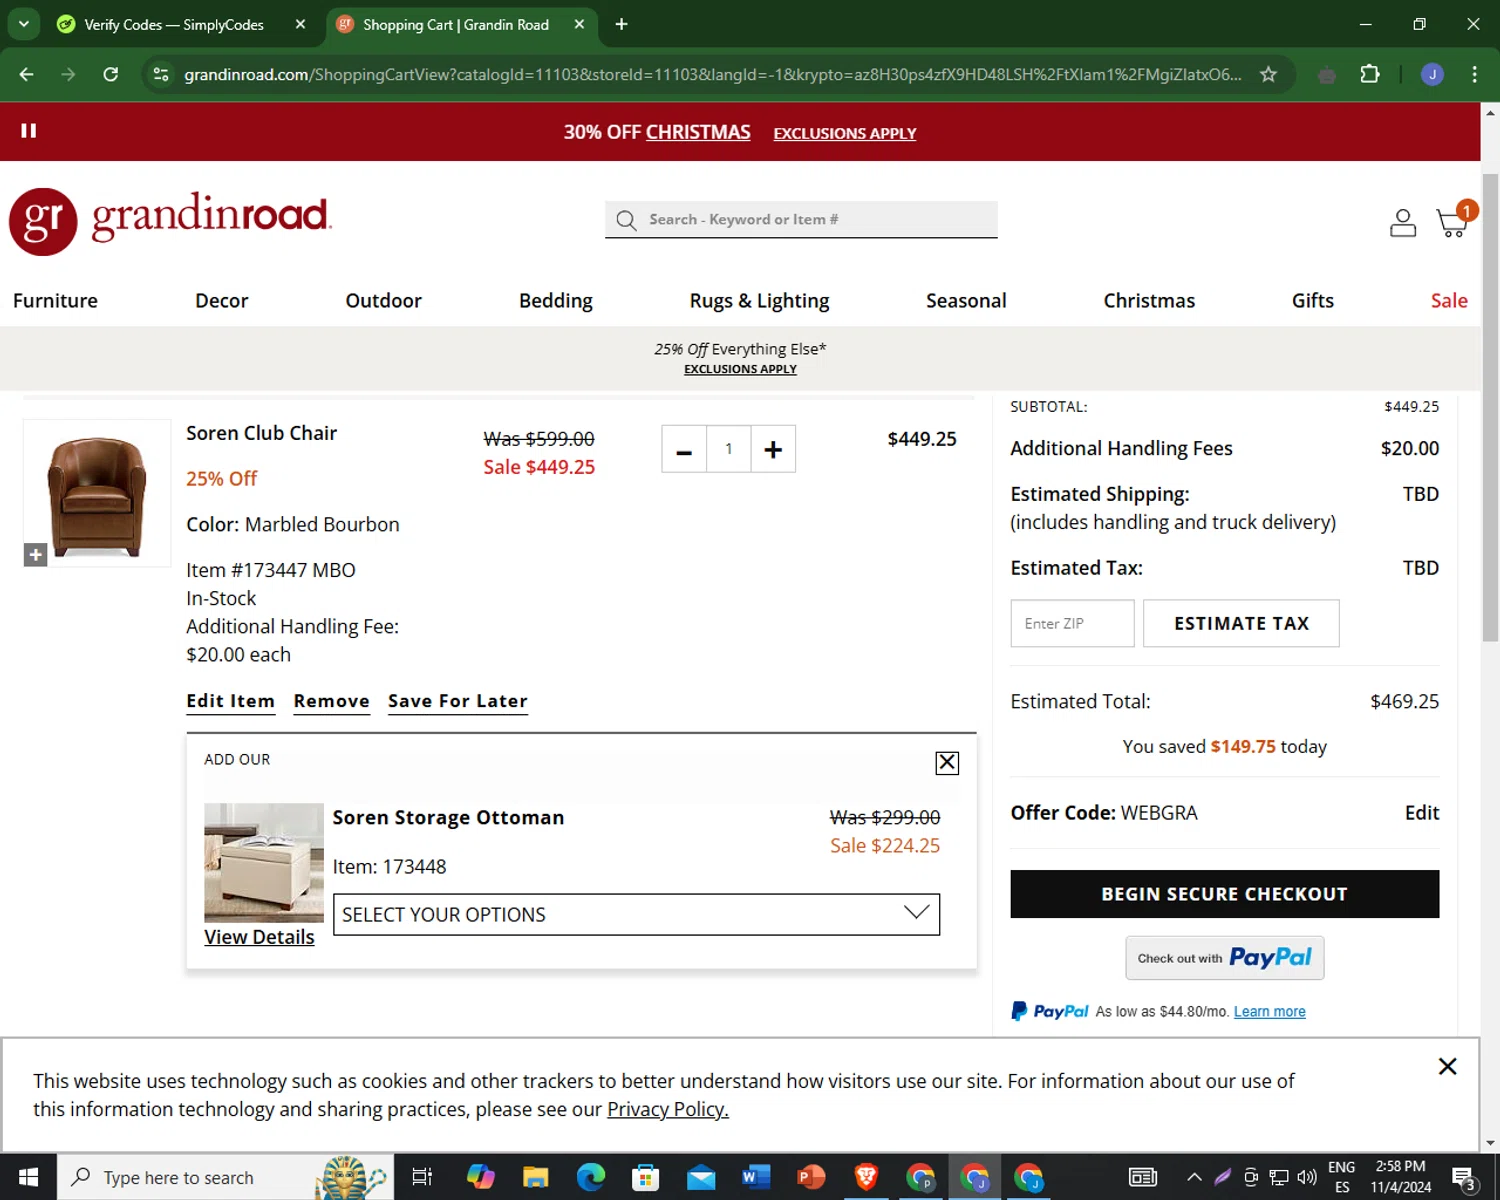
Task: Remove the Soren Club Chair
Action: 331,701
